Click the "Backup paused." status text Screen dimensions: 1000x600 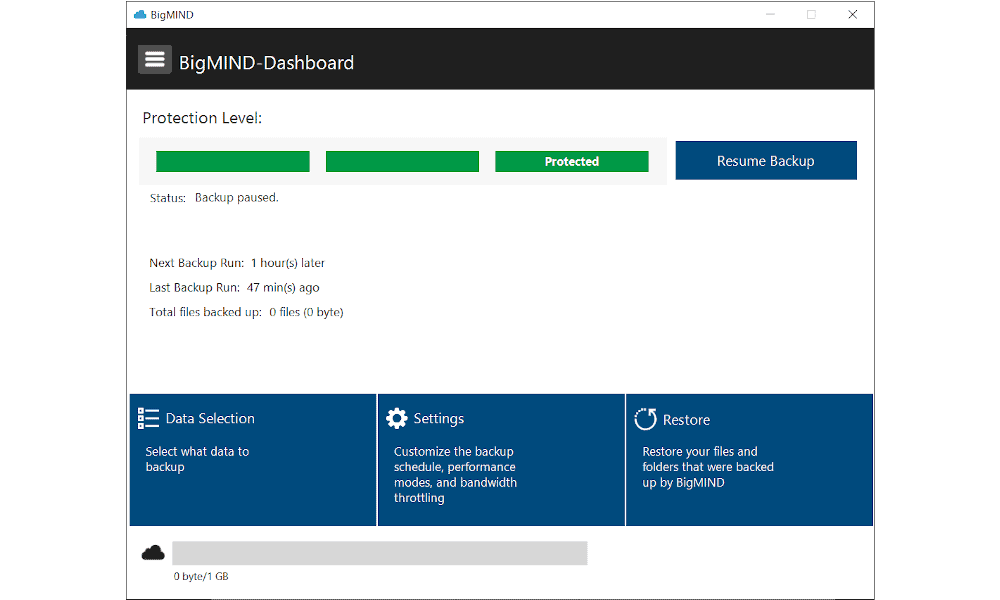237,198
